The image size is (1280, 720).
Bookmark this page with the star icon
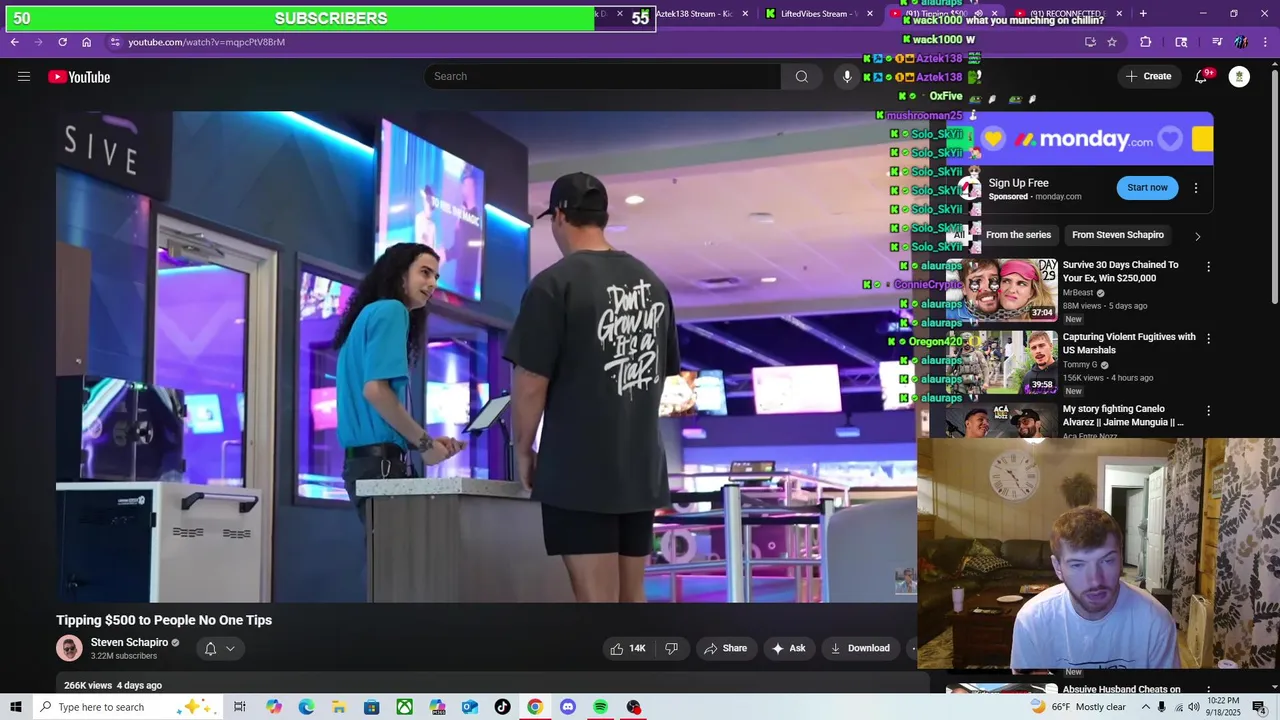click(1112, 42)
